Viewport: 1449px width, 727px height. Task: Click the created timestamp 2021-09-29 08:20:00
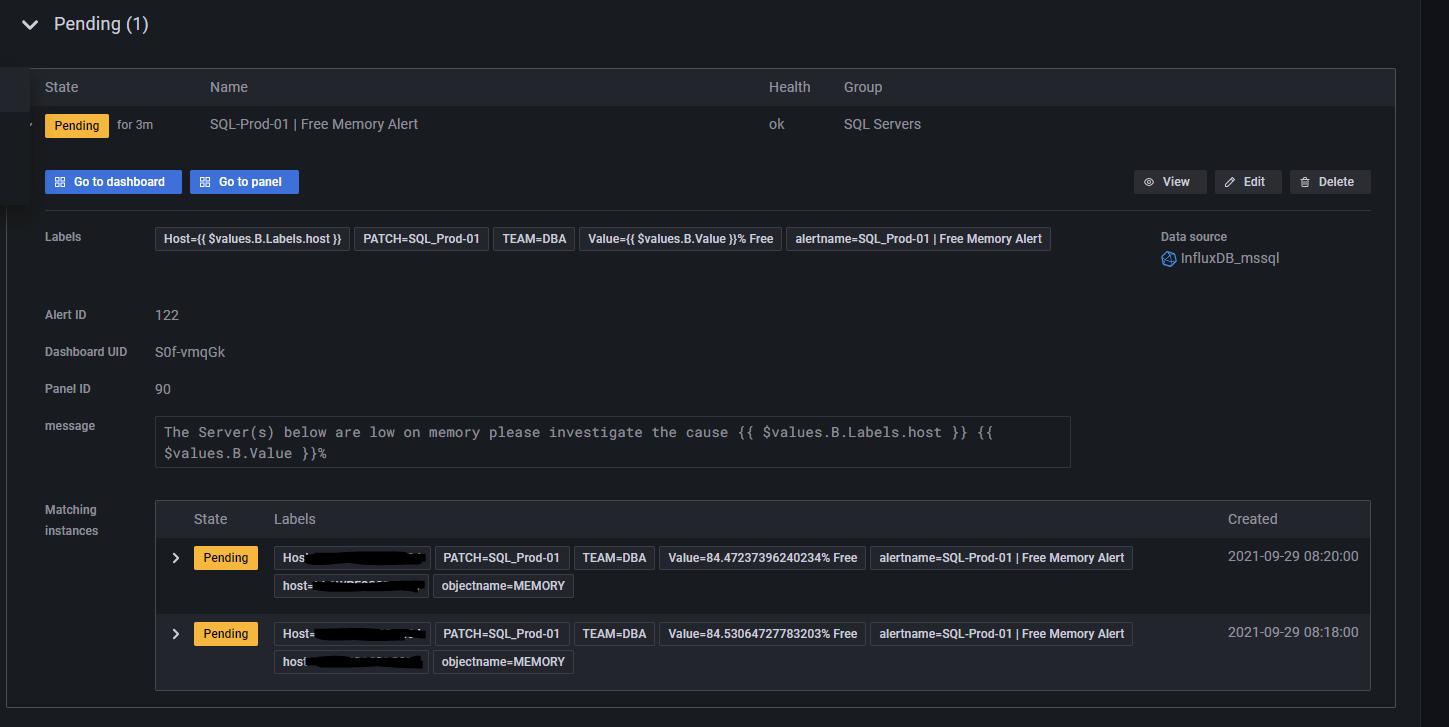tap(1293, 556)
